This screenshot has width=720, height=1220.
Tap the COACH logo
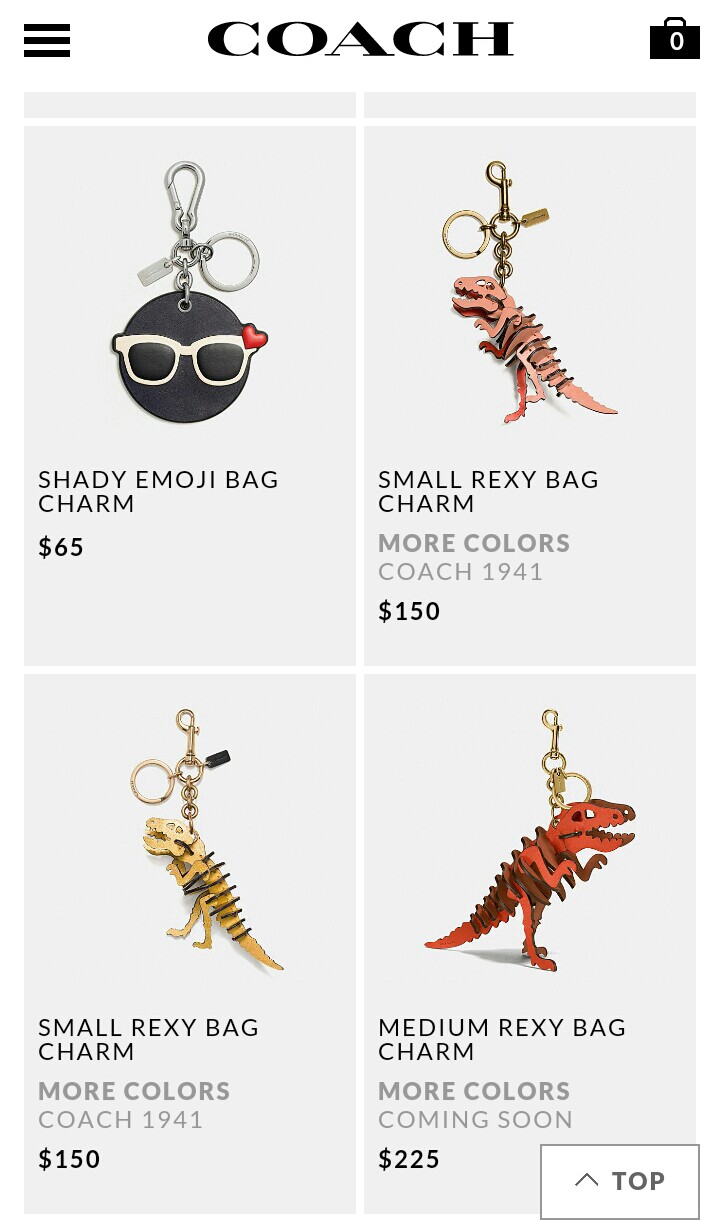[360, 39]
